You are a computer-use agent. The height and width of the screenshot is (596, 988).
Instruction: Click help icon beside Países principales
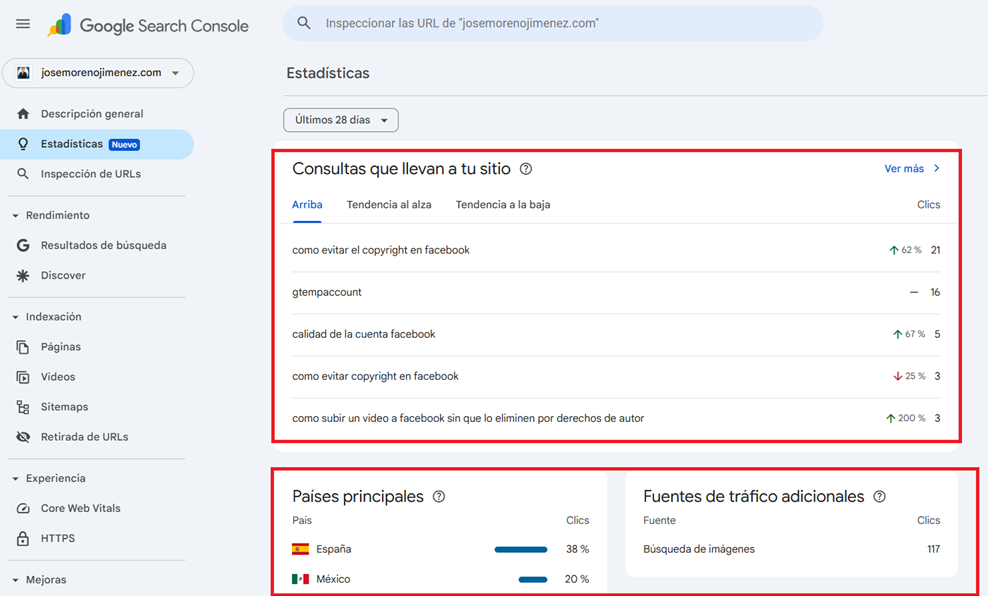point(439,496)
